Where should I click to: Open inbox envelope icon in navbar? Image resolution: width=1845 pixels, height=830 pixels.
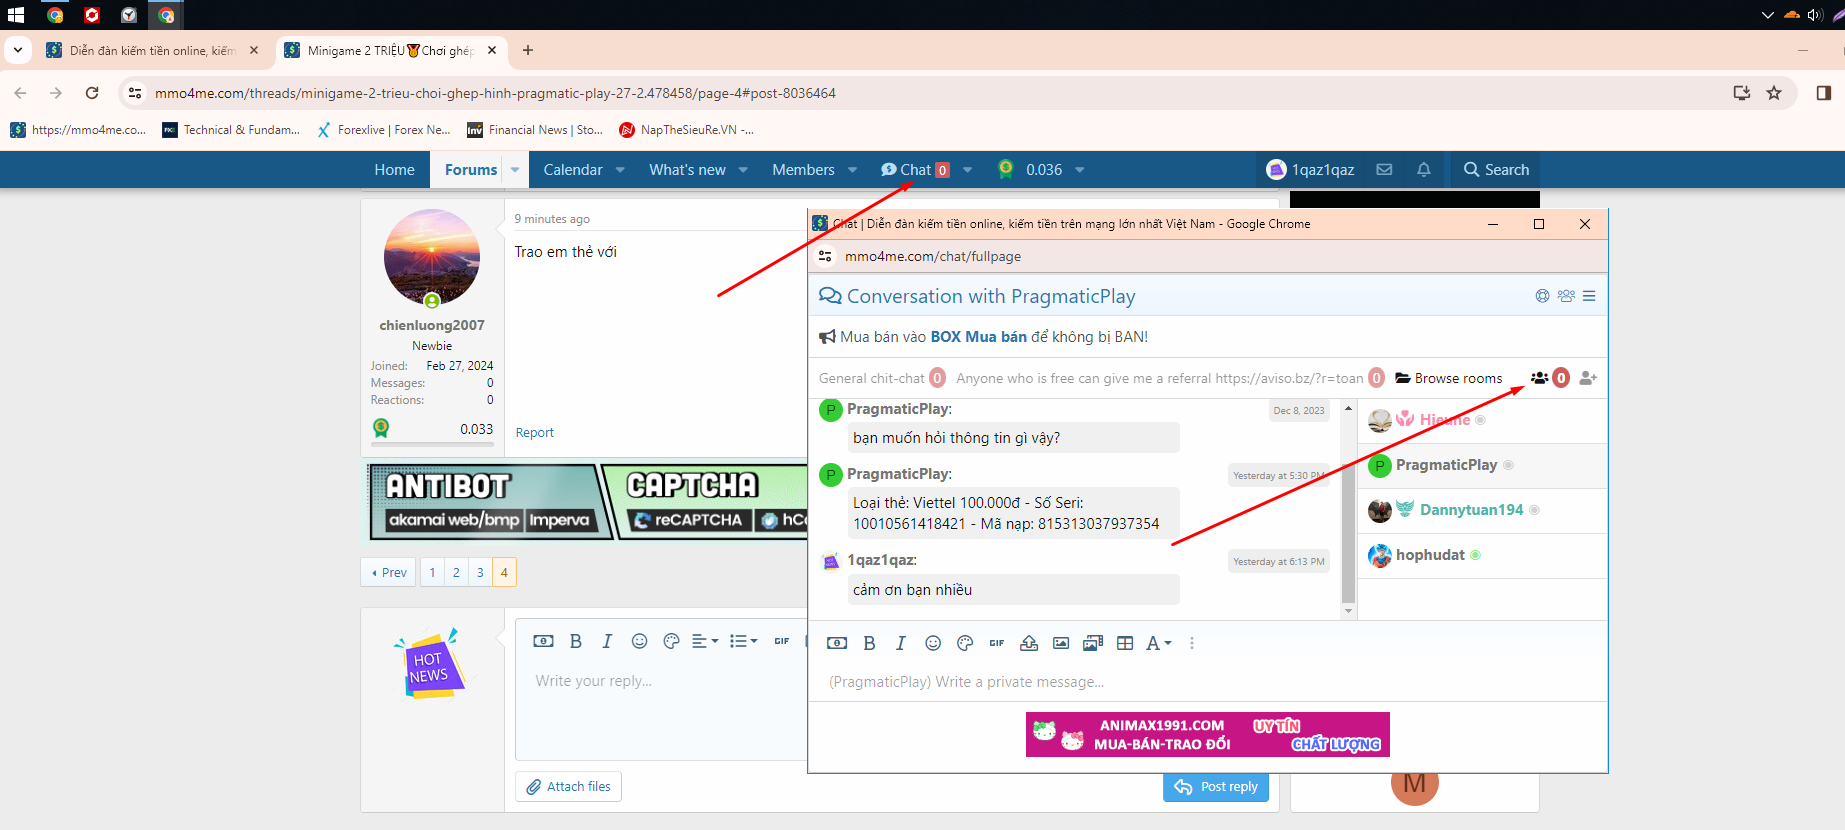[x=1384, y=170]
